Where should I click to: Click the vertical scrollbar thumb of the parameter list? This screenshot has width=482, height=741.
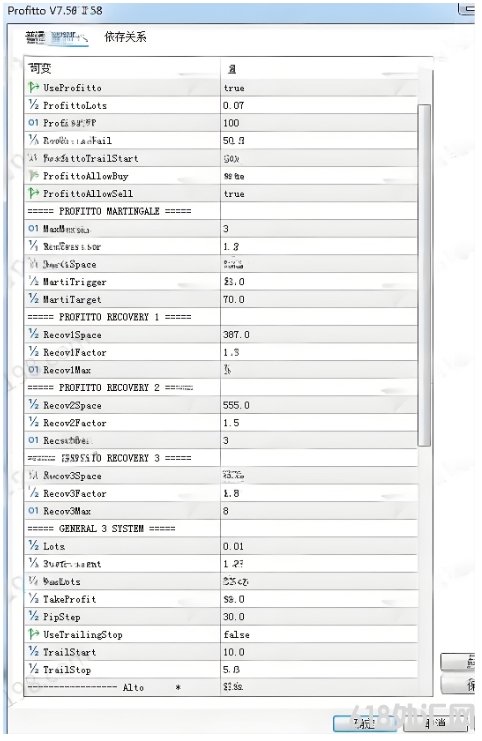click(424, 275)
